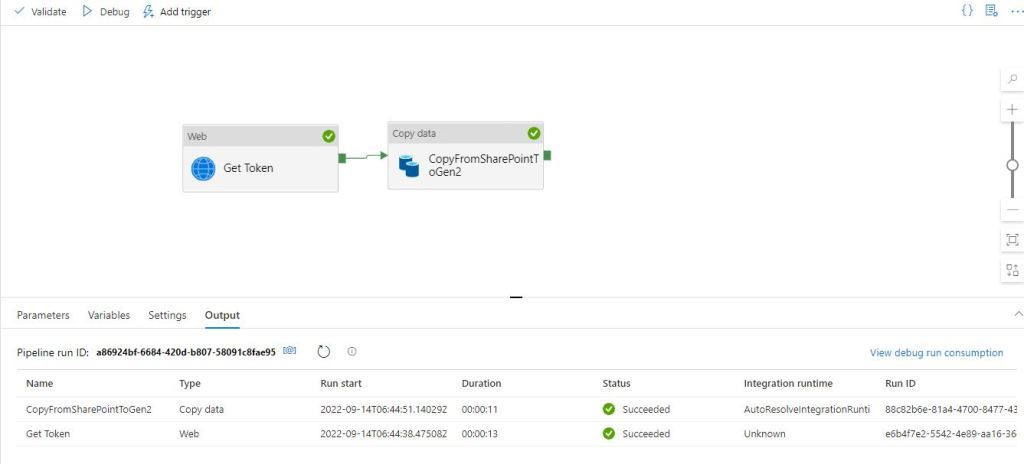Click the canvas search magnifier icon

point(1012,79)
